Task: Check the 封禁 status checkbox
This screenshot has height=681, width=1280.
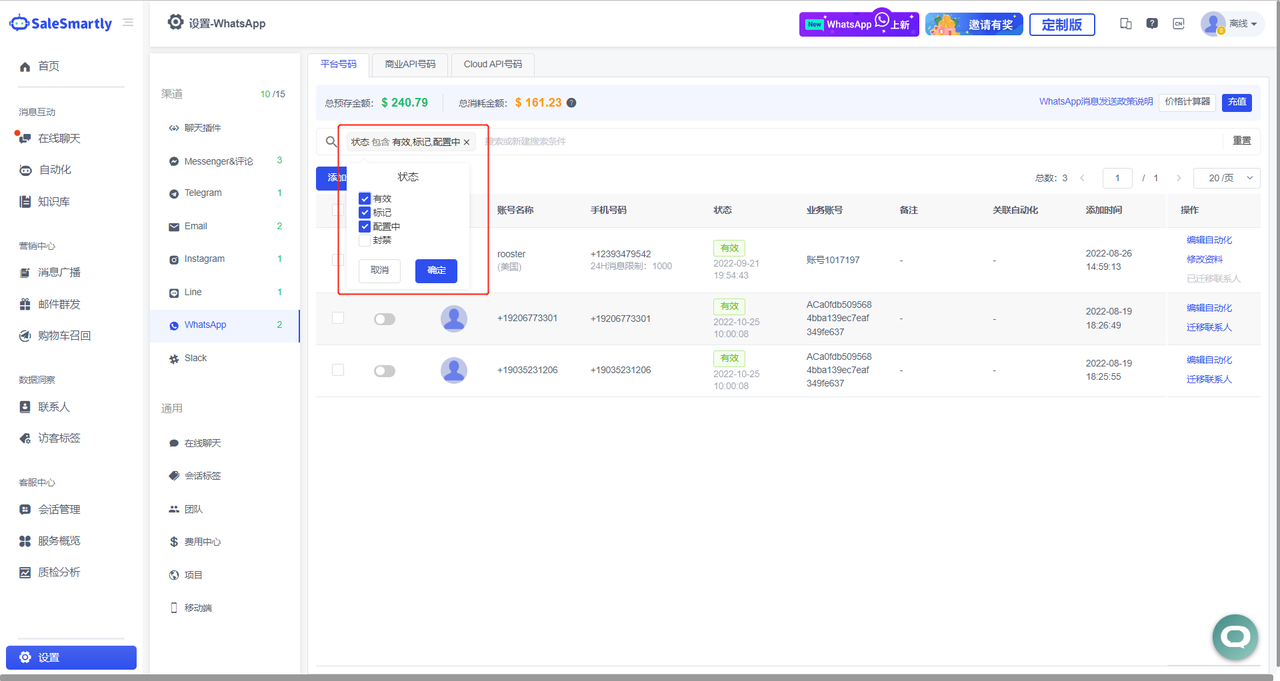Action: pyautogui.click(x=365, y=240)
